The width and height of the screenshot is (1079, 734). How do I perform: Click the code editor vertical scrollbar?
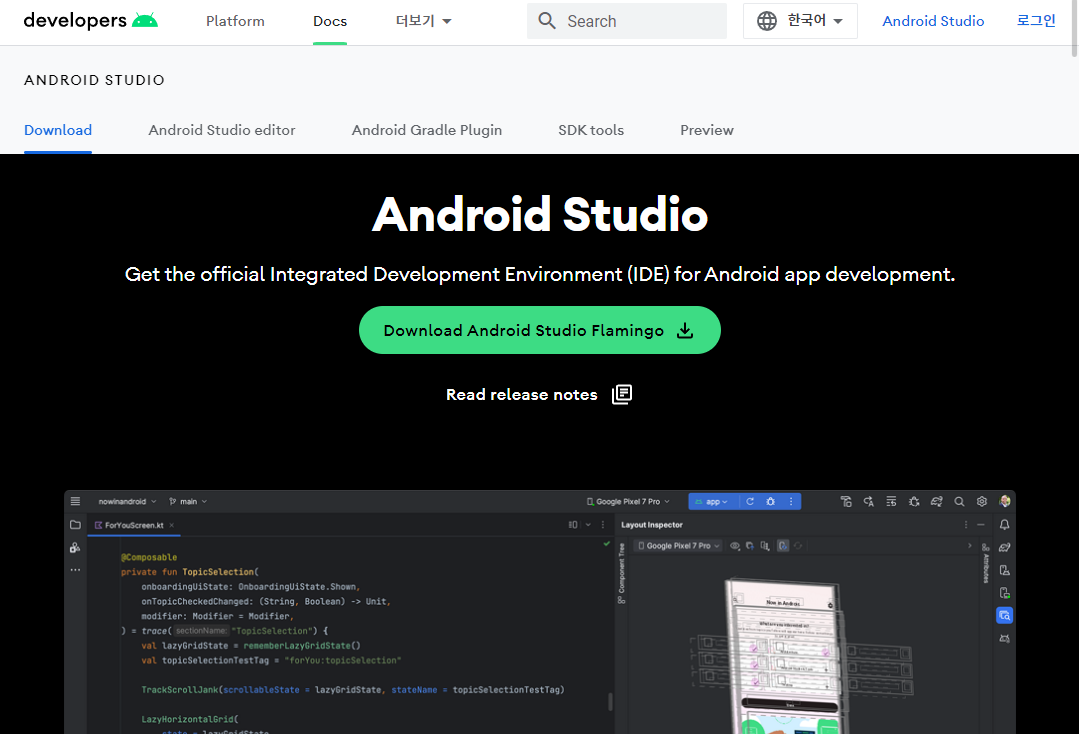[610, 701]
